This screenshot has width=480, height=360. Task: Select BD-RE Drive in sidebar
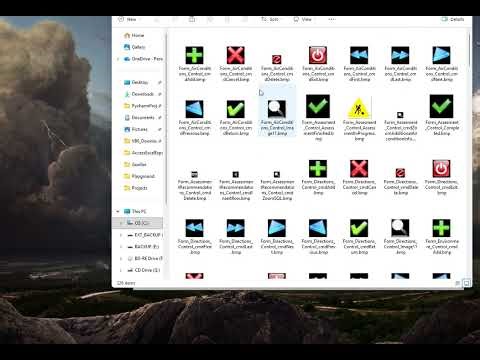[145, 258]
